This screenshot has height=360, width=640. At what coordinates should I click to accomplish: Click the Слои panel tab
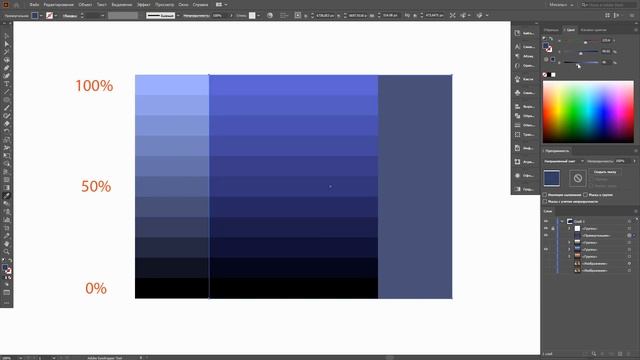(548, 211)
